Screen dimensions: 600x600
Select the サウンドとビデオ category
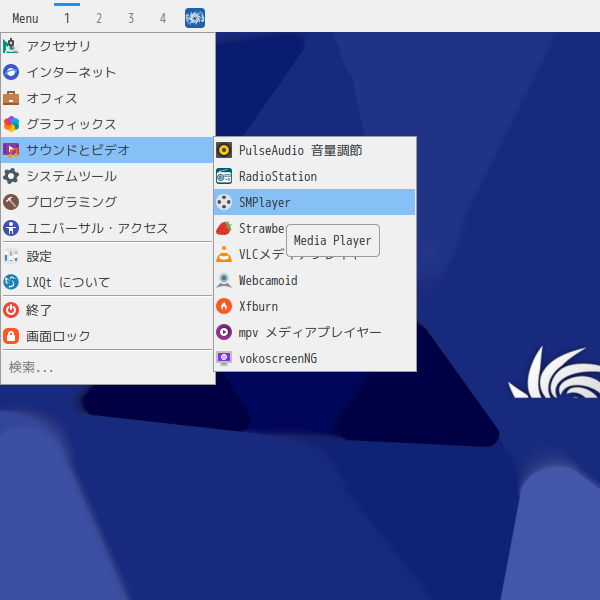[107, 150]
